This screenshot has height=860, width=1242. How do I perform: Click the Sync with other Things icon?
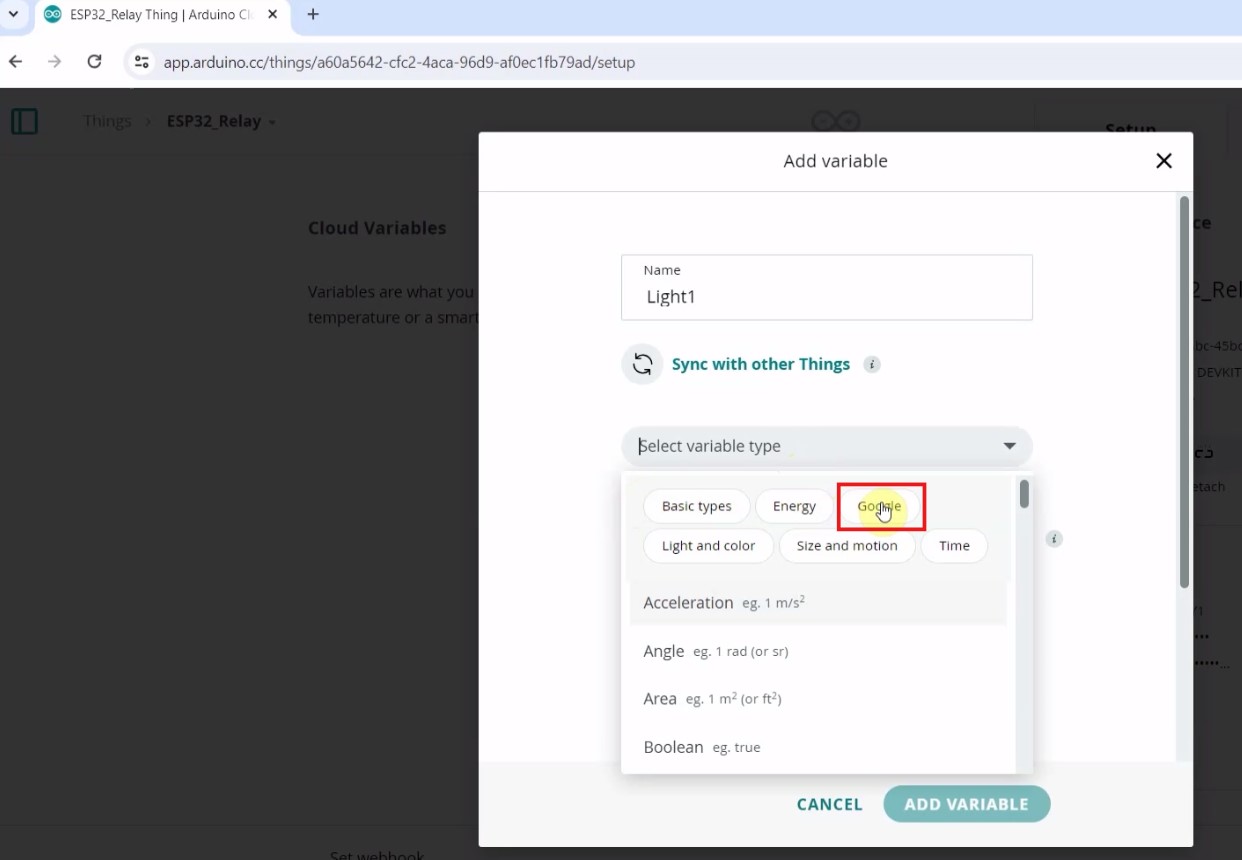[x=642, y=364]
